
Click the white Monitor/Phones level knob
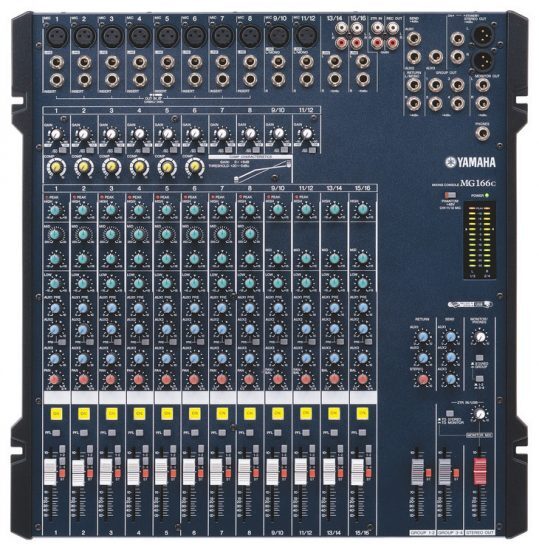(x=480, y=337)
